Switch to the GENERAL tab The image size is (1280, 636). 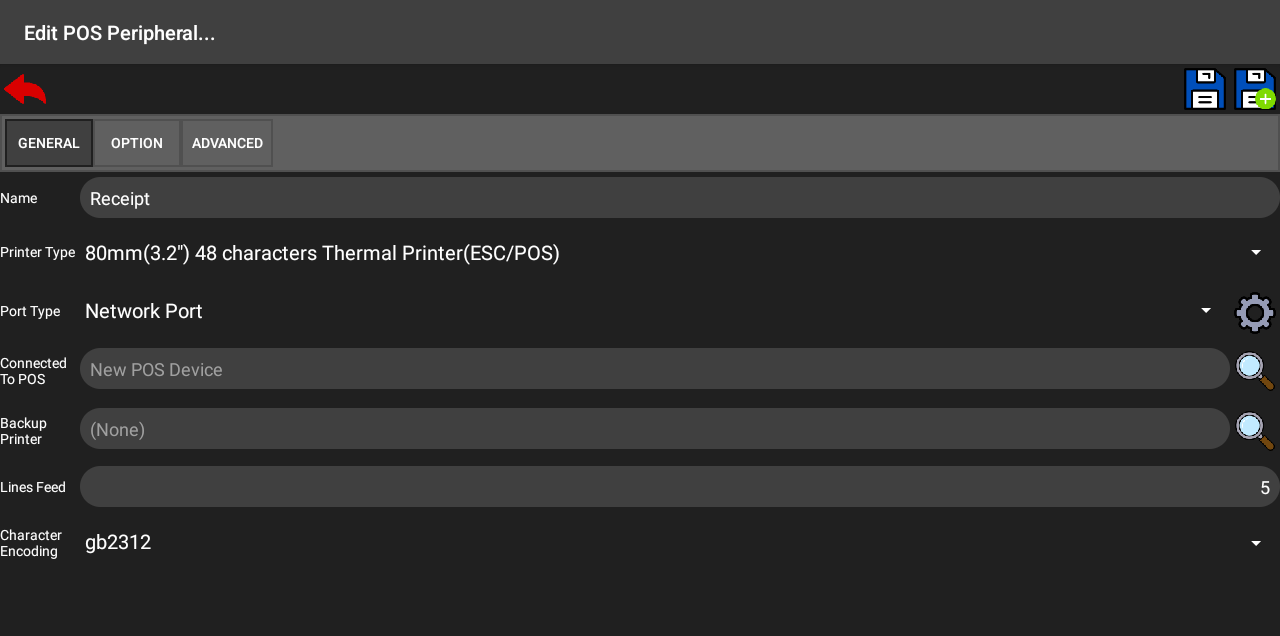coord(49,143)
